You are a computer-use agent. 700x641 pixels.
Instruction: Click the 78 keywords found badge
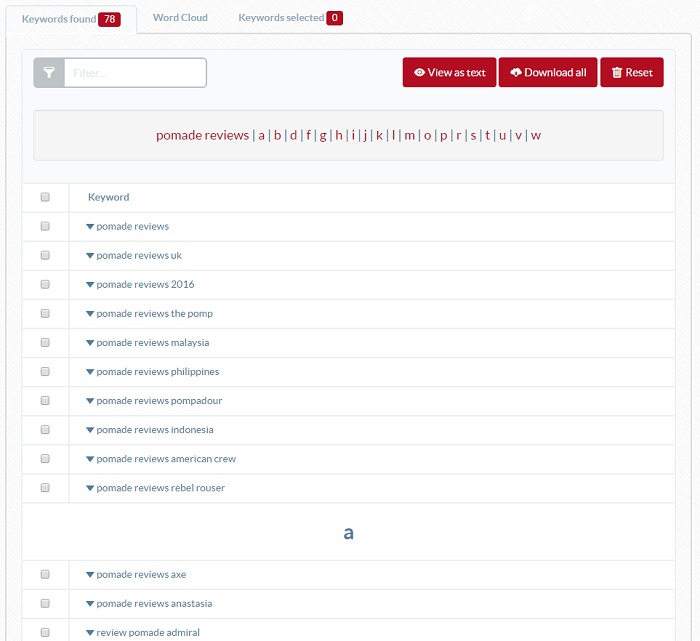pos(110,19)
